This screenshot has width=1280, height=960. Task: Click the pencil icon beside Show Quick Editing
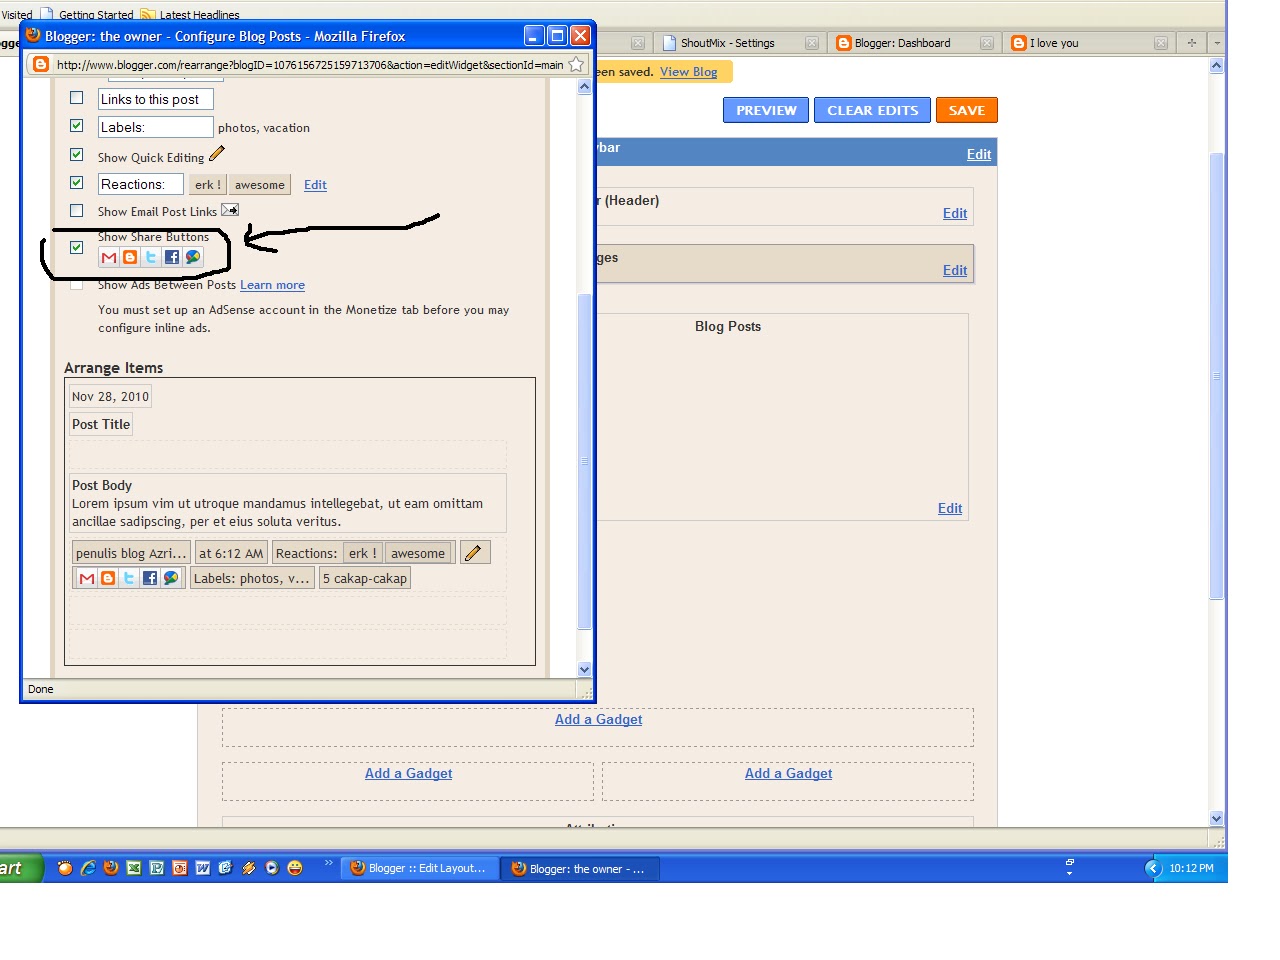[x=217, y=154]
